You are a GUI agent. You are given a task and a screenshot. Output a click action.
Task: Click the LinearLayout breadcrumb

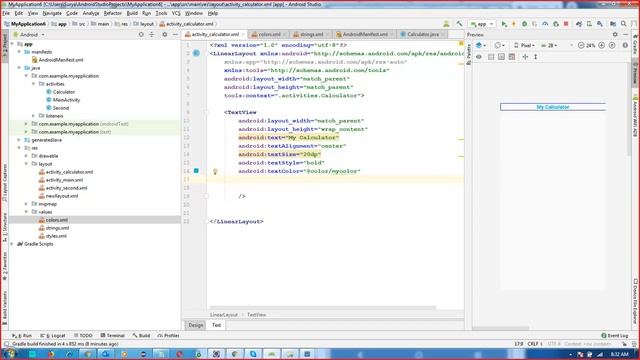pyautogui.click(x=224, y=315)
